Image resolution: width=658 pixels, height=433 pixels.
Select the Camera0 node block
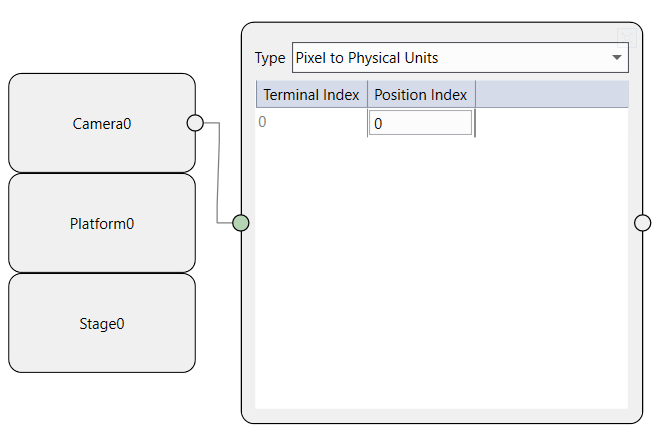coord(100,124)
